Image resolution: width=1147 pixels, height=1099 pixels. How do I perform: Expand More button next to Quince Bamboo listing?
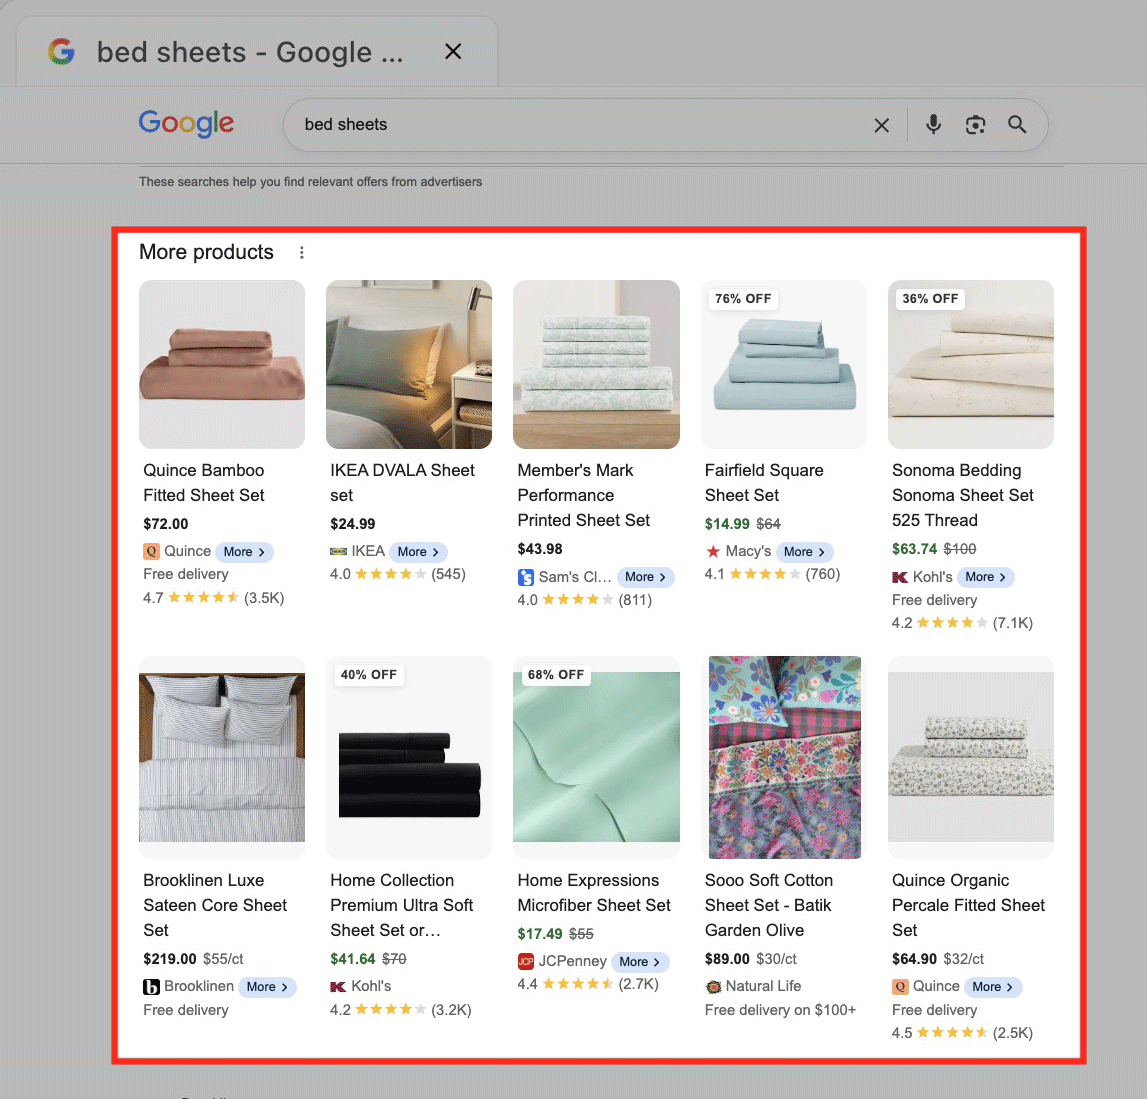coord(244,552)
